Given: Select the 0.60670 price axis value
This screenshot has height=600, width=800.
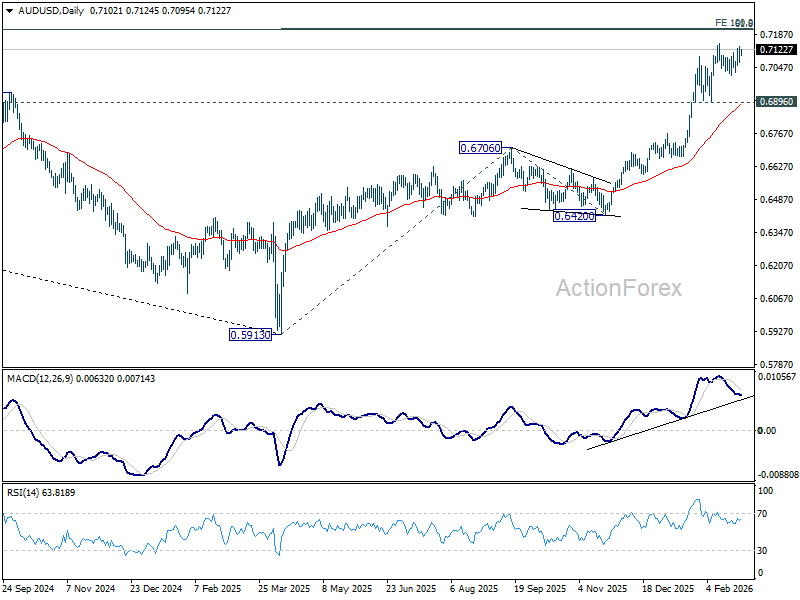Looking at the screenshot, I should pyautogui.click(x=777, y=298).
